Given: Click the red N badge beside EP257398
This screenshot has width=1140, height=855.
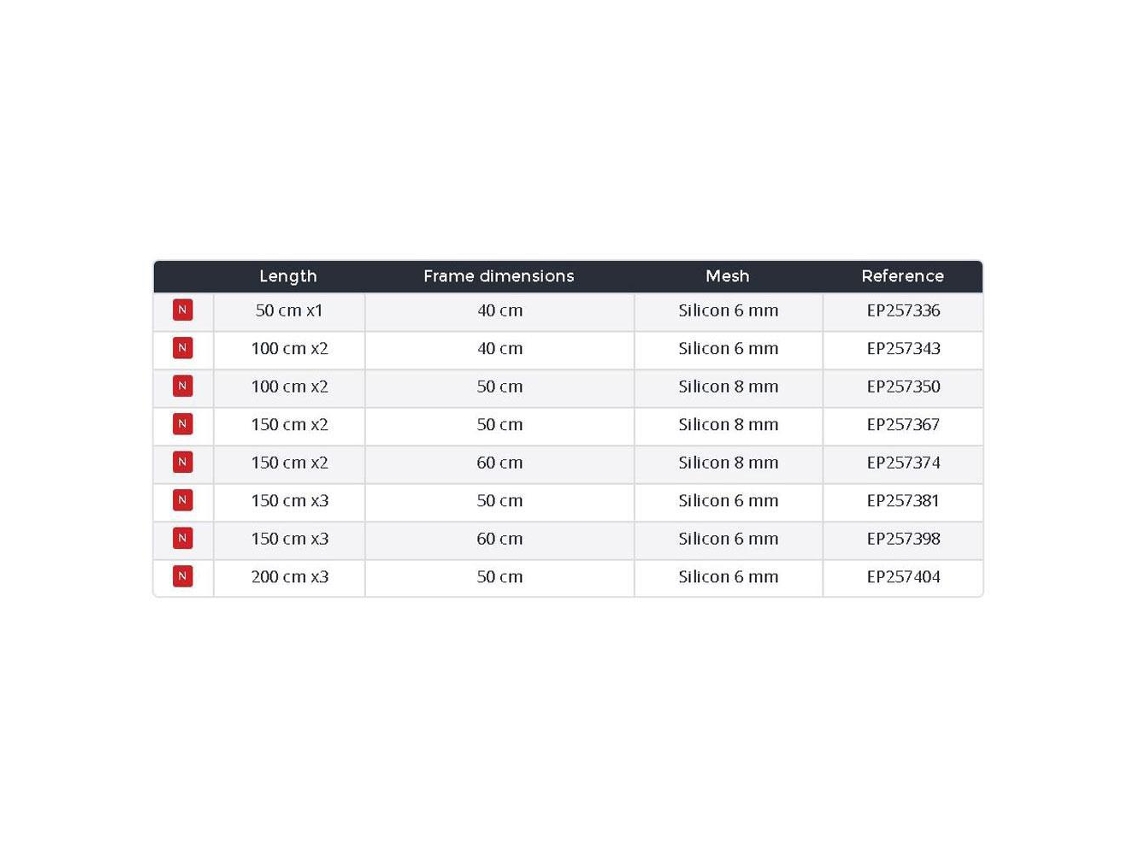Looking at the screenshot, I should [x=182, y=538].
